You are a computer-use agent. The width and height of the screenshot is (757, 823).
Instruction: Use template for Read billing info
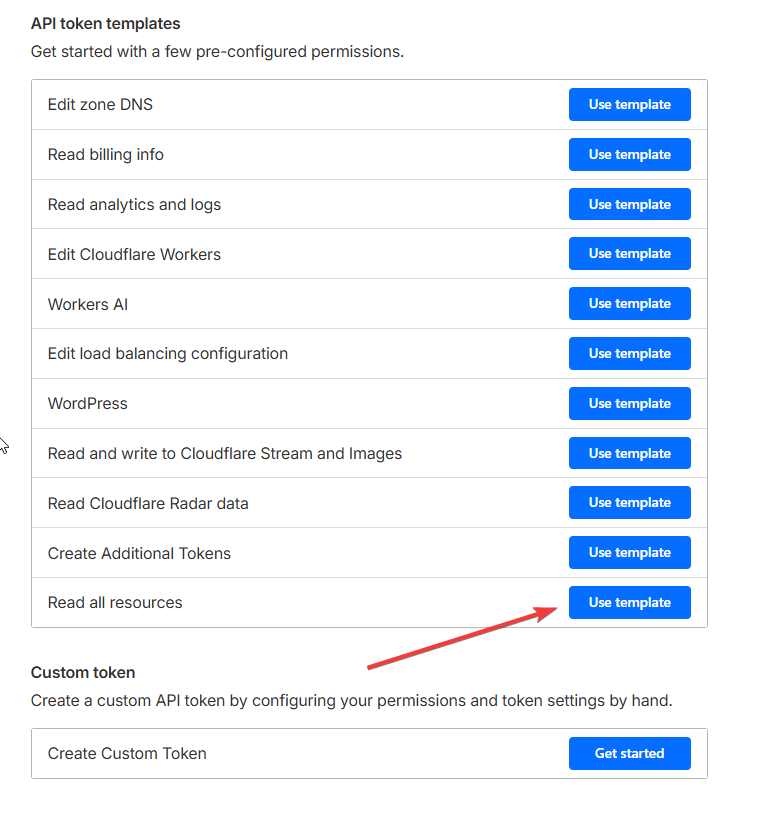click(629, 155)
